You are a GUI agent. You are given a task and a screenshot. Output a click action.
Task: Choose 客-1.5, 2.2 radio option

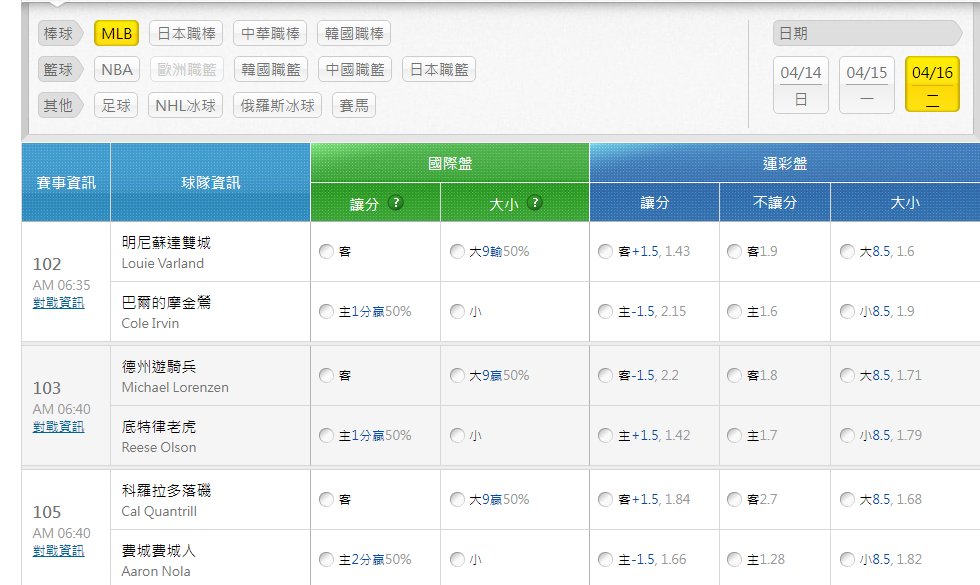(605, 375)
